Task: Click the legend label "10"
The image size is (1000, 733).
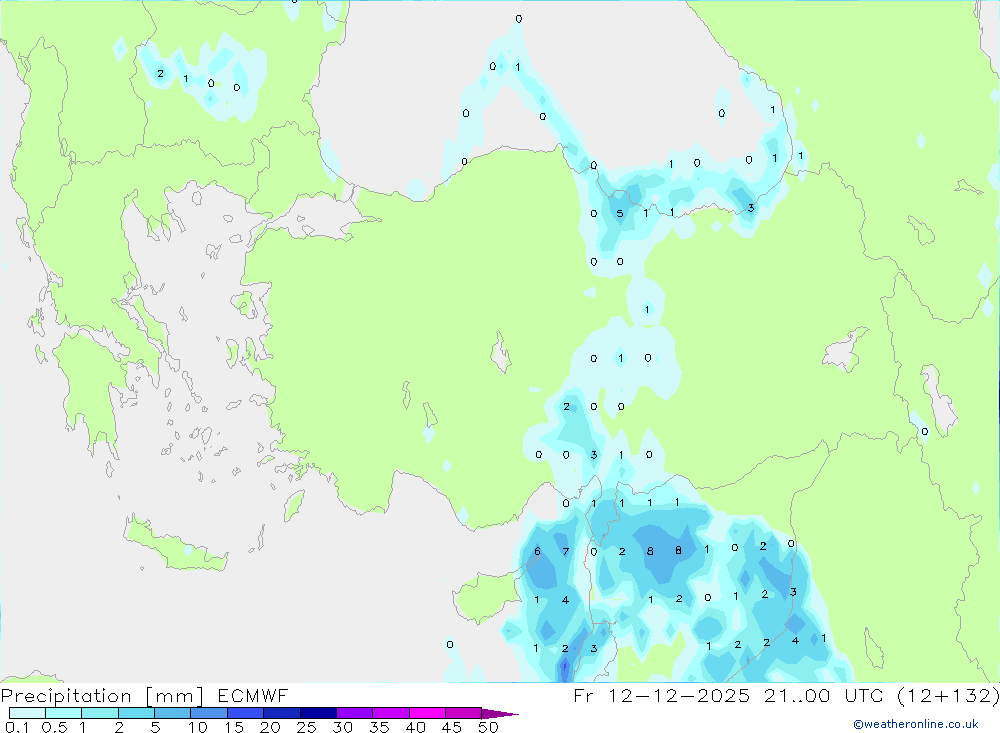Action: (197, 727)
